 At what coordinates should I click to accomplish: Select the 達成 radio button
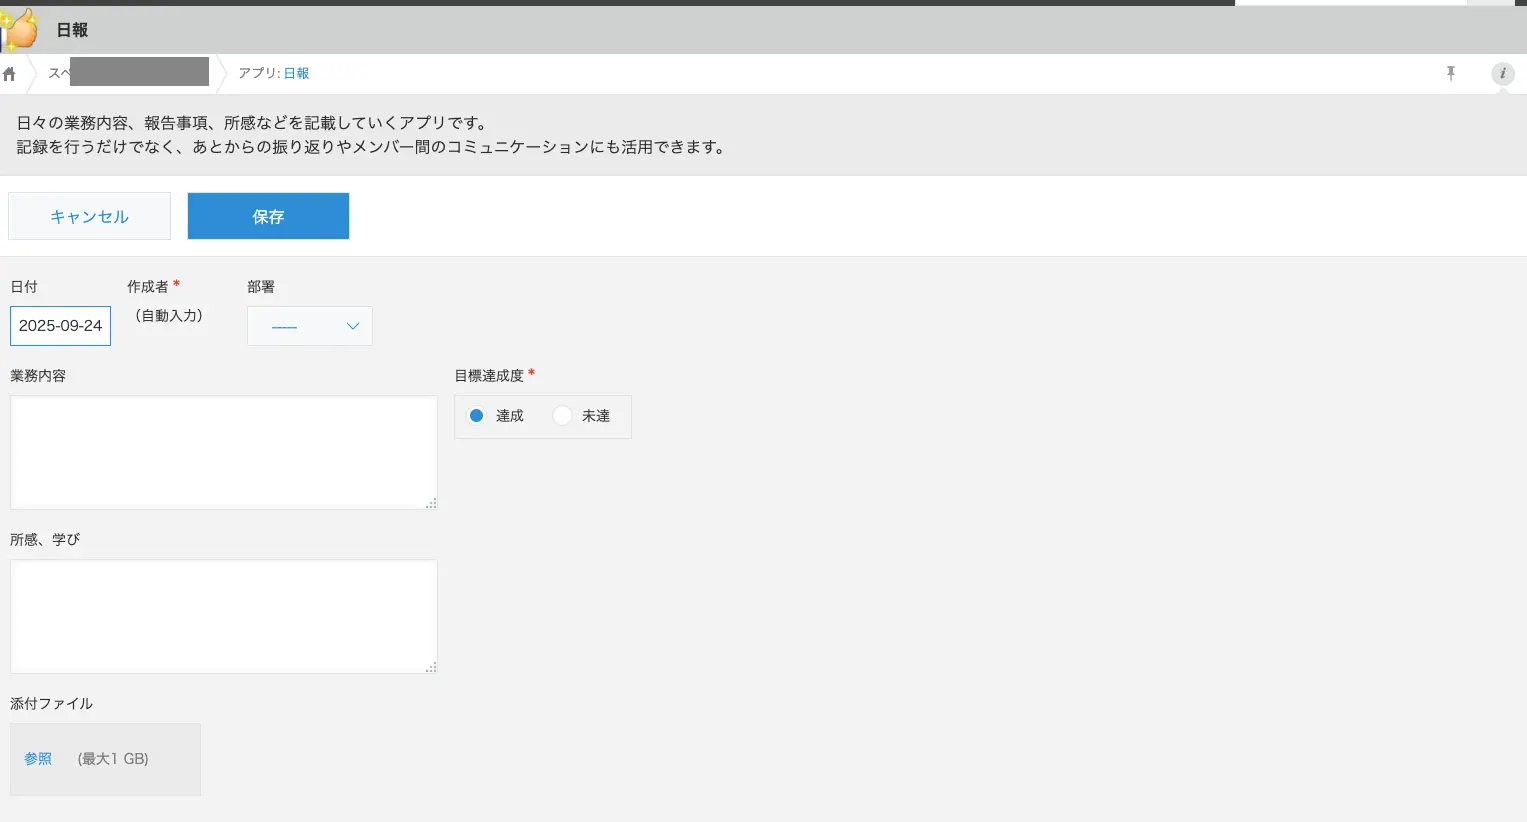[477, 416]
